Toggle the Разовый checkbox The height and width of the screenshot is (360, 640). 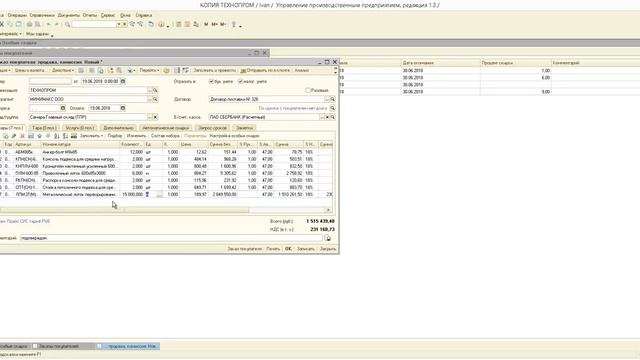pyautogui.click(x=308, y=90)
